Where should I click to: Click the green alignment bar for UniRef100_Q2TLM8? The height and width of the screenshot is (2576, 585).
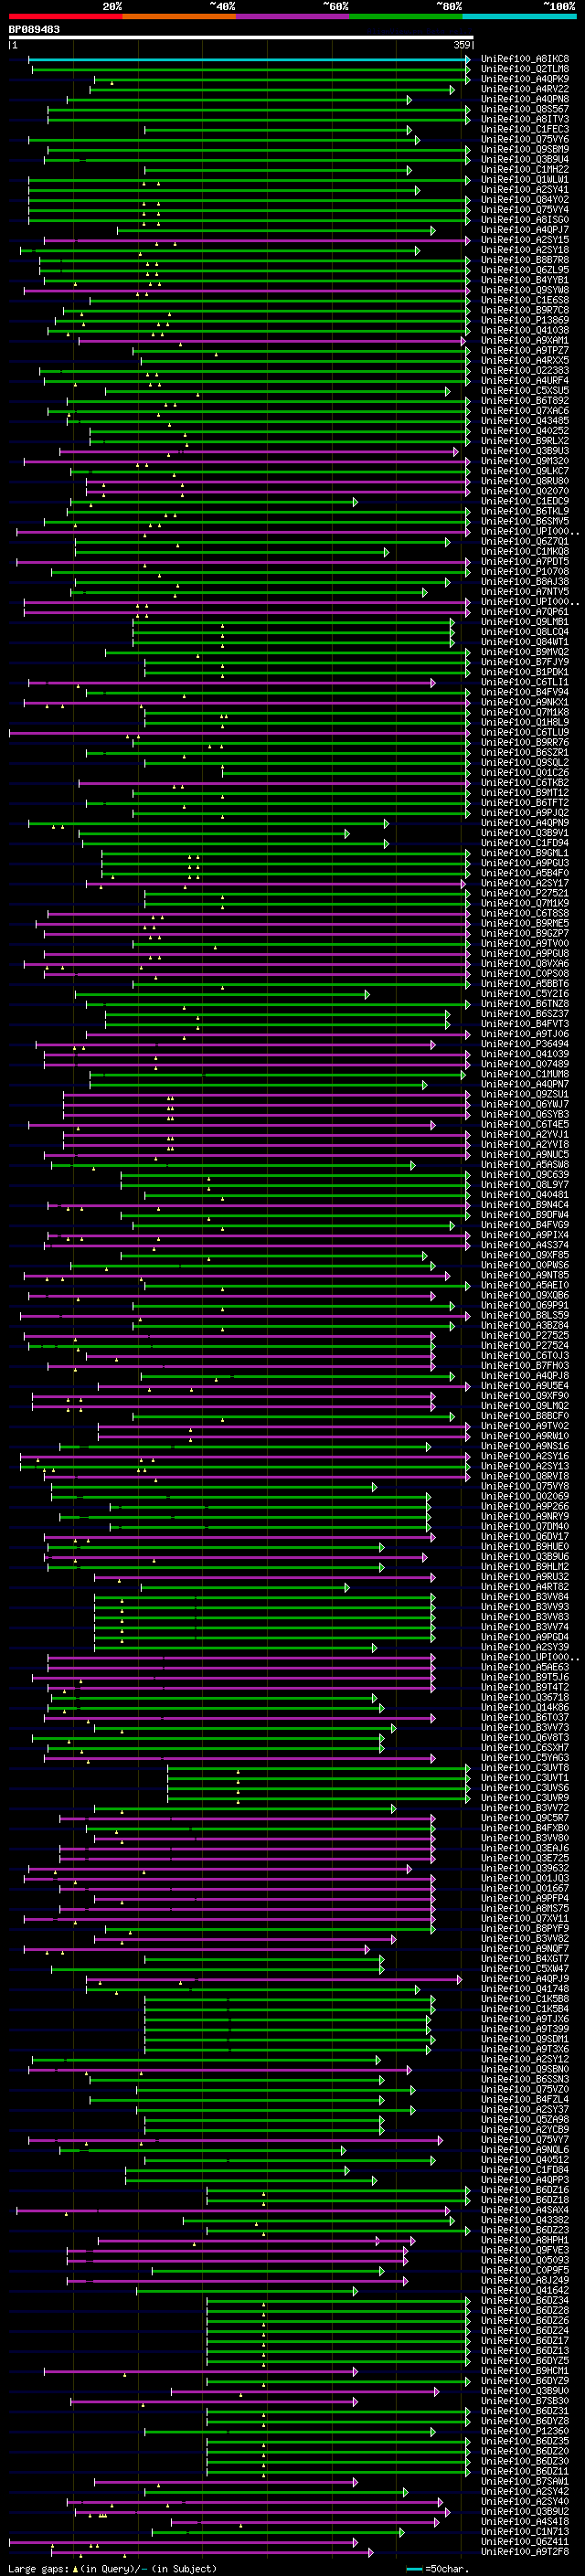[x=250, y=69]
